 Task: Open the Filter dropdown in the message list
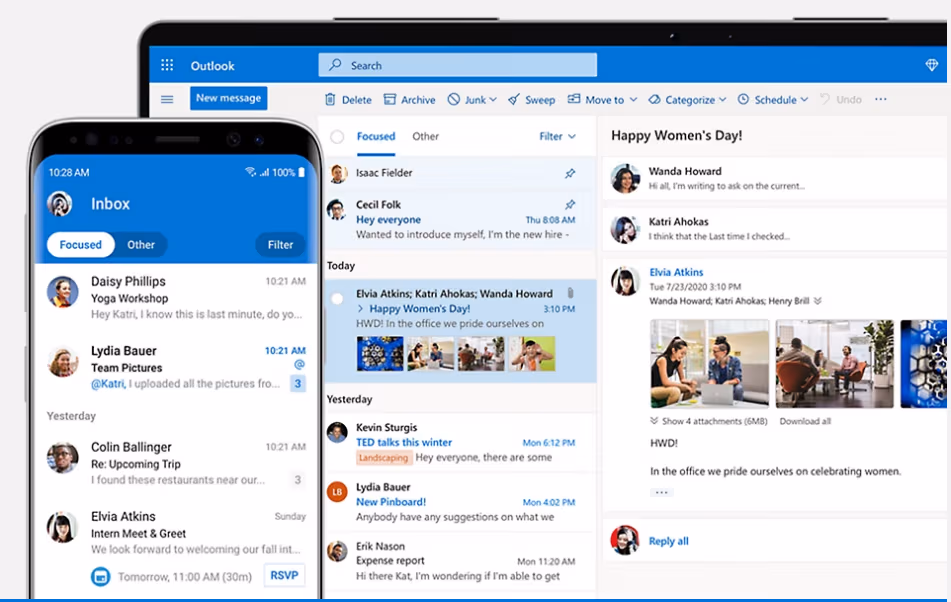point(556,136)
